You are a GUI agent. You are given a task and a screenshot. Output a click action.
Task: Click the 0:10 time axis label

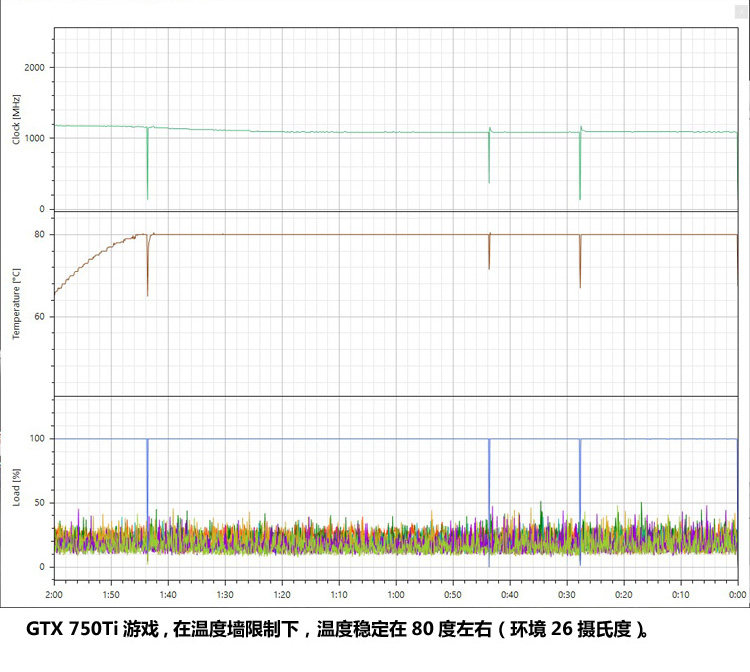681,595
